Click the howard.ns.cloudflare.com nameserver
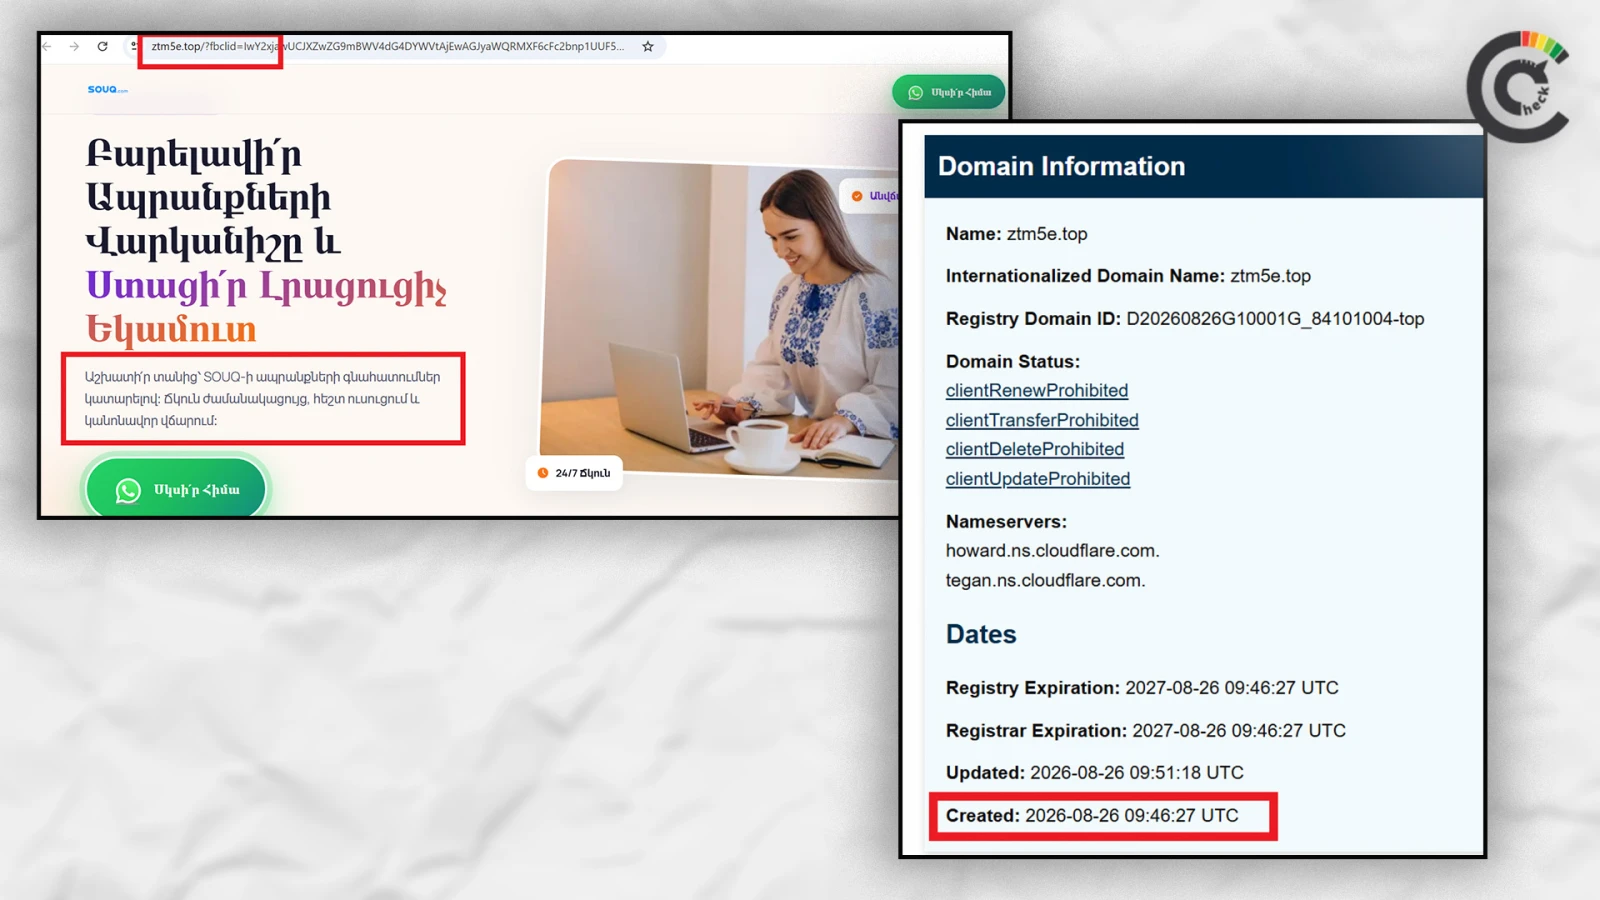Image resolution: width=1600 pixels, height=900 pixels. [1052, 551]
